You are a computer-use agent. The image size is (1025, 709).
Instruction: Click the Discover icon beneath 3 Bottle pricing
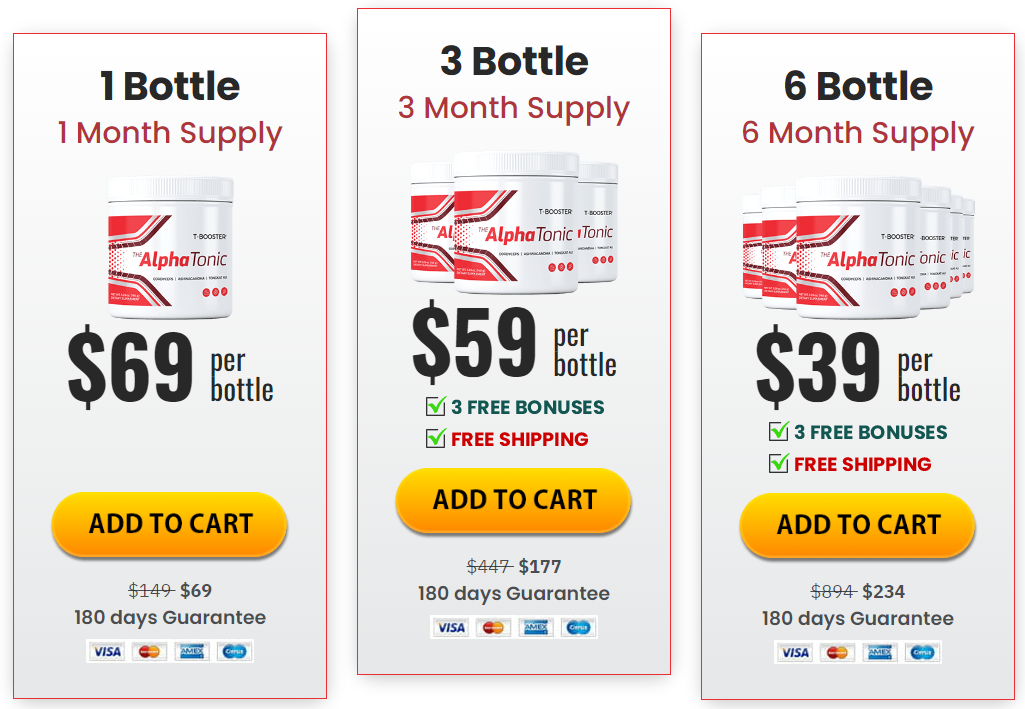pyautogui.click(x=578, y=627)
